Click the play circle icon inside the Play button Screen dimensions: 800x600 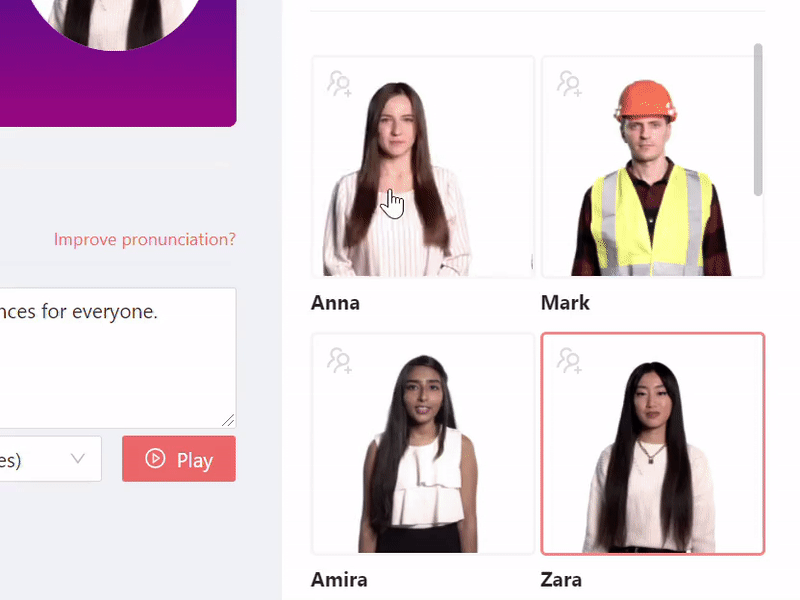pos(155,459)
